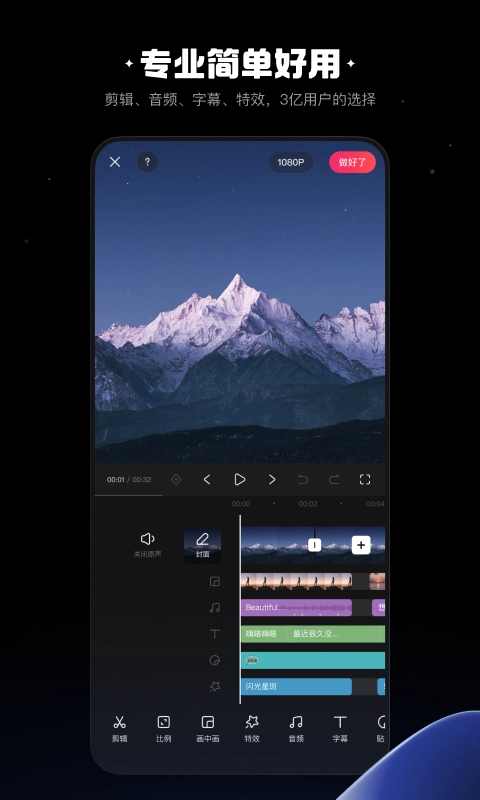Toggle 关闭原声 mute original sound

(147, 545)
